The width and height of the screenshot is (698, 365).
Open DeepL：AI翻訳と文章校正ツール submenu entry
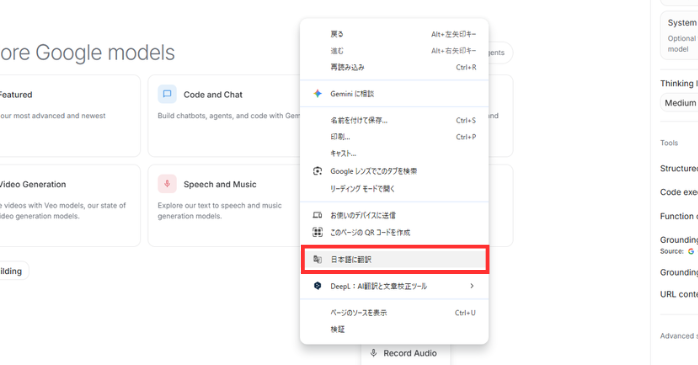[x=394, y=286]
